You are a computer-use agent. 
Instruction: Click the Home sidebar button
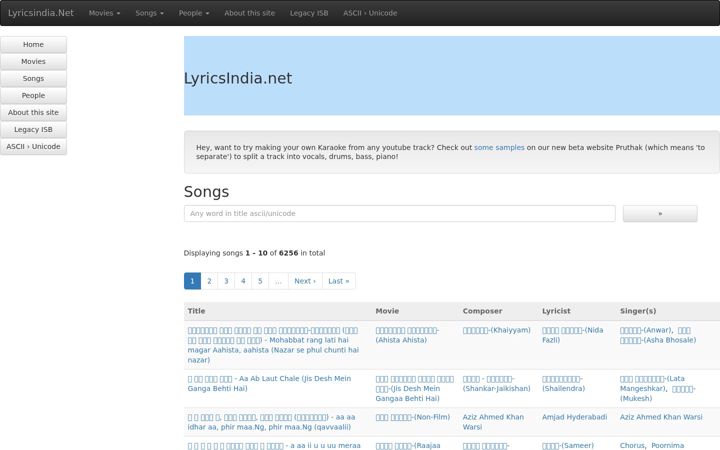tap(34, 45)
